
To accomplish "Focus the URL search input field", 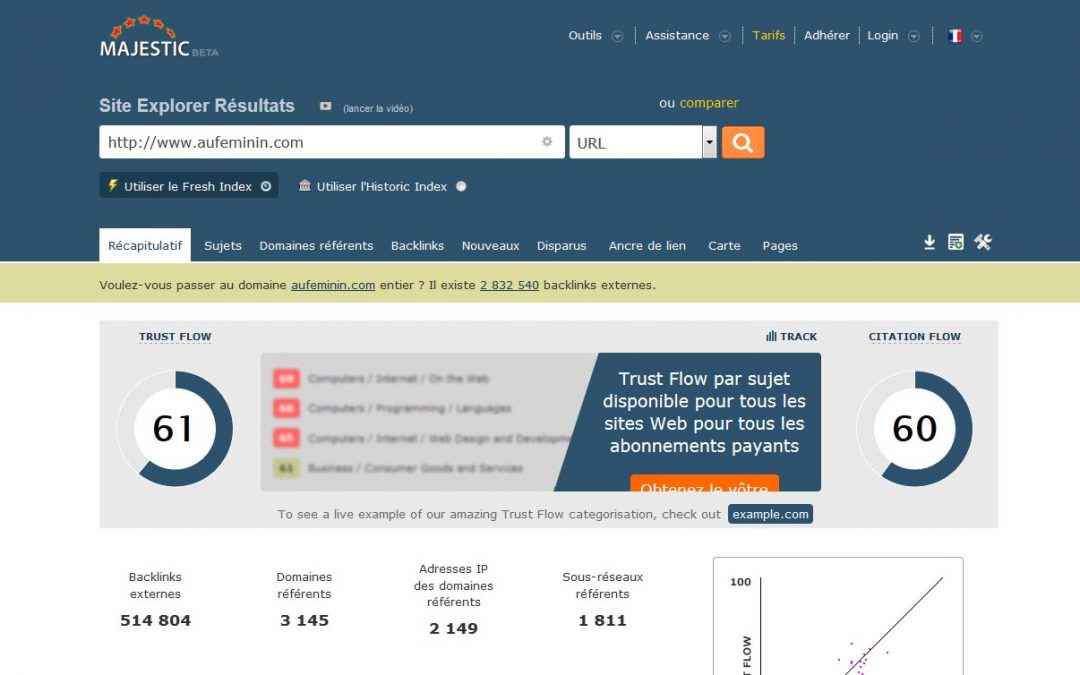I will pos(331,143).
